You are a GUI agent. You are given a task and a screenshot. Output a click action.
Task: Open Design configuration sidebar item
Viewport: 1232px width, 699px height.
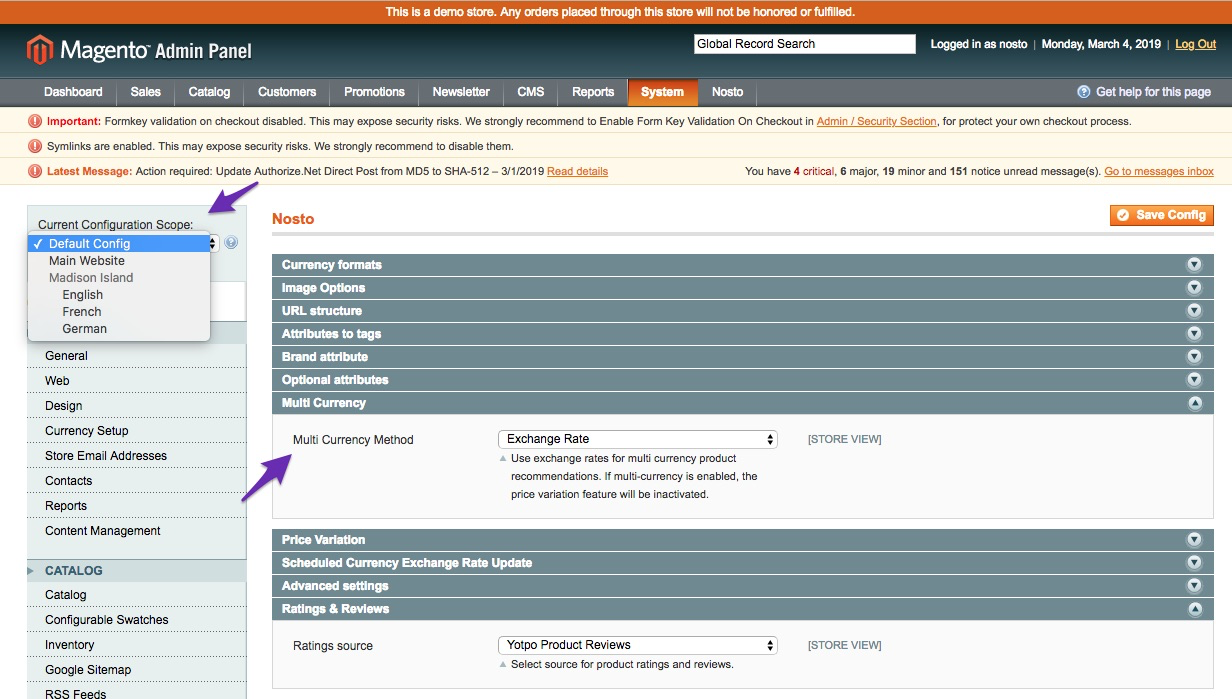pyautogui.click(x=136, y=406)
